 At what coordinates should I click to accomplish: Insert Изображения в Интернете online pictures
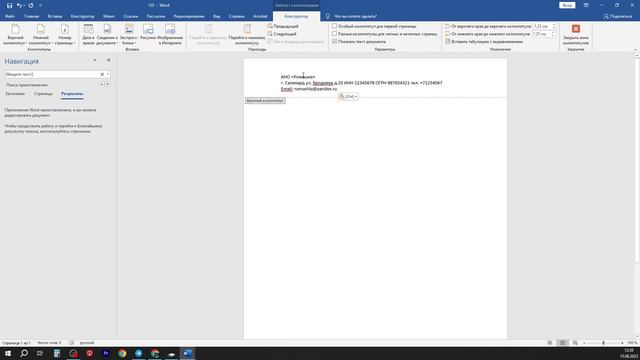170,34
